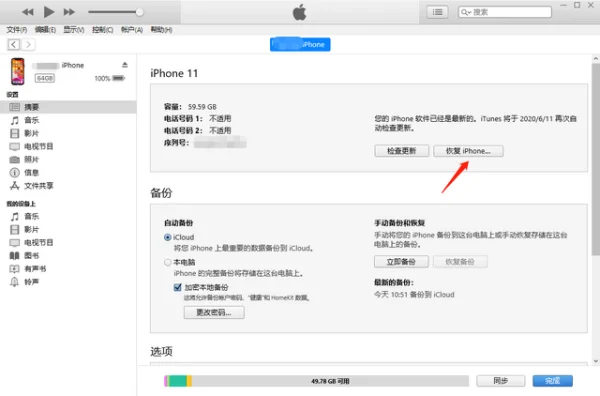Viewport: 600px width, 396px height.
Task: Click the 今天 10:51 备份到 iCloud text
Action: pyautogui.click(x=414, y=295)
